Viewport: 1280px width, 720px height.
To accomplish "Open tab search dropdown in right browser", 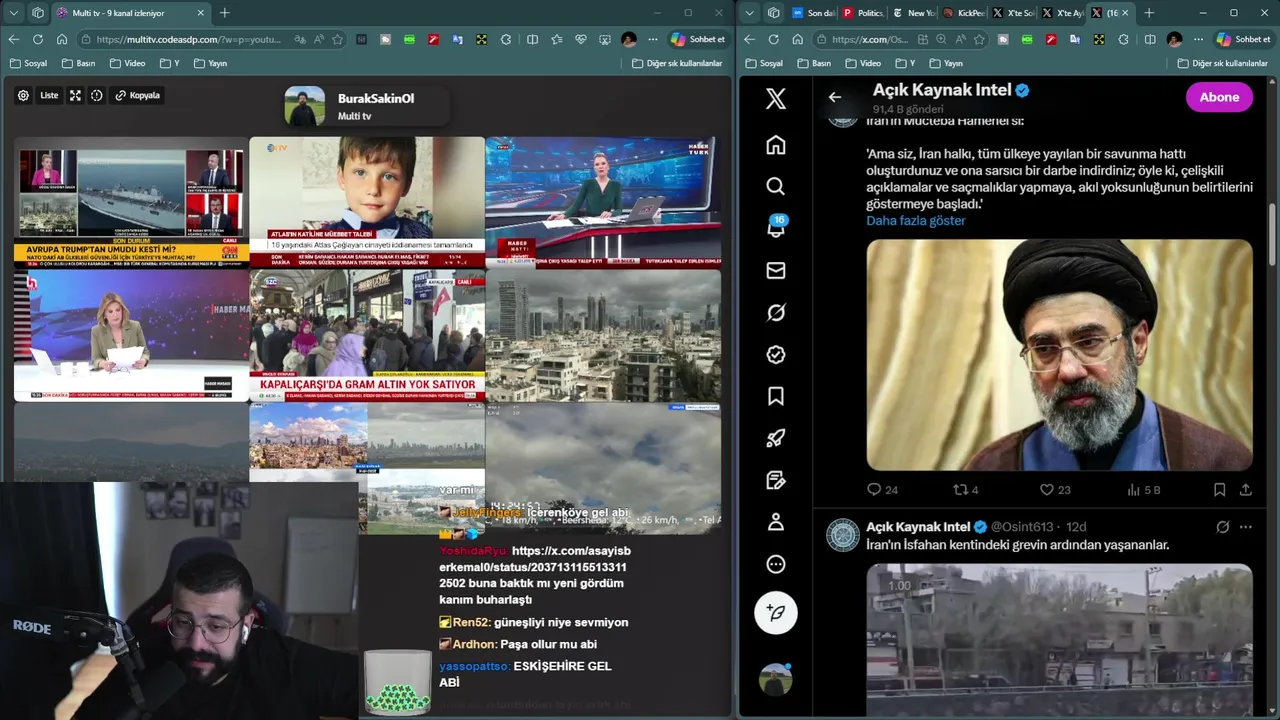I will coord(750,13).
